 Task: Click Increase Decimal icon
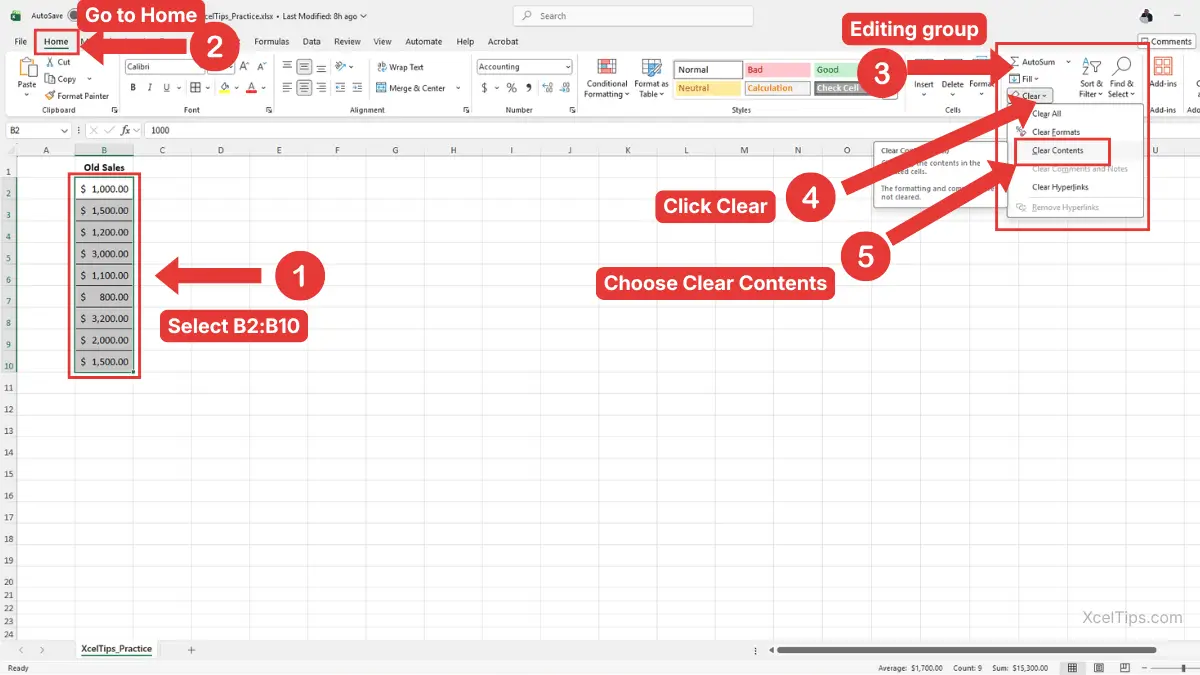coord(546,88)
